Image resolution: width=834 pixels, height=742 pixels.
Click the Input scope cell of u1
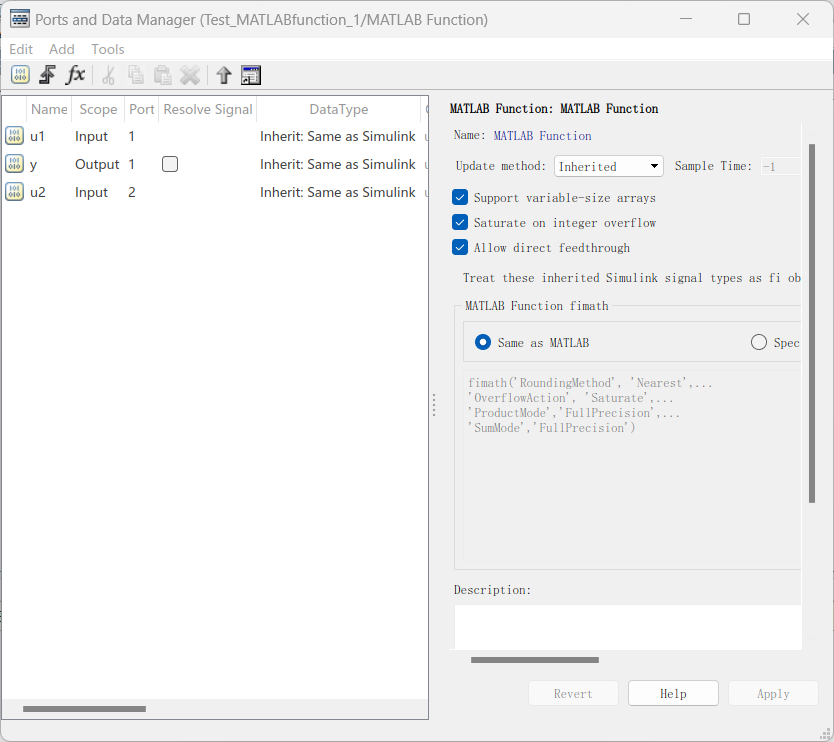(x=91, y=136)
